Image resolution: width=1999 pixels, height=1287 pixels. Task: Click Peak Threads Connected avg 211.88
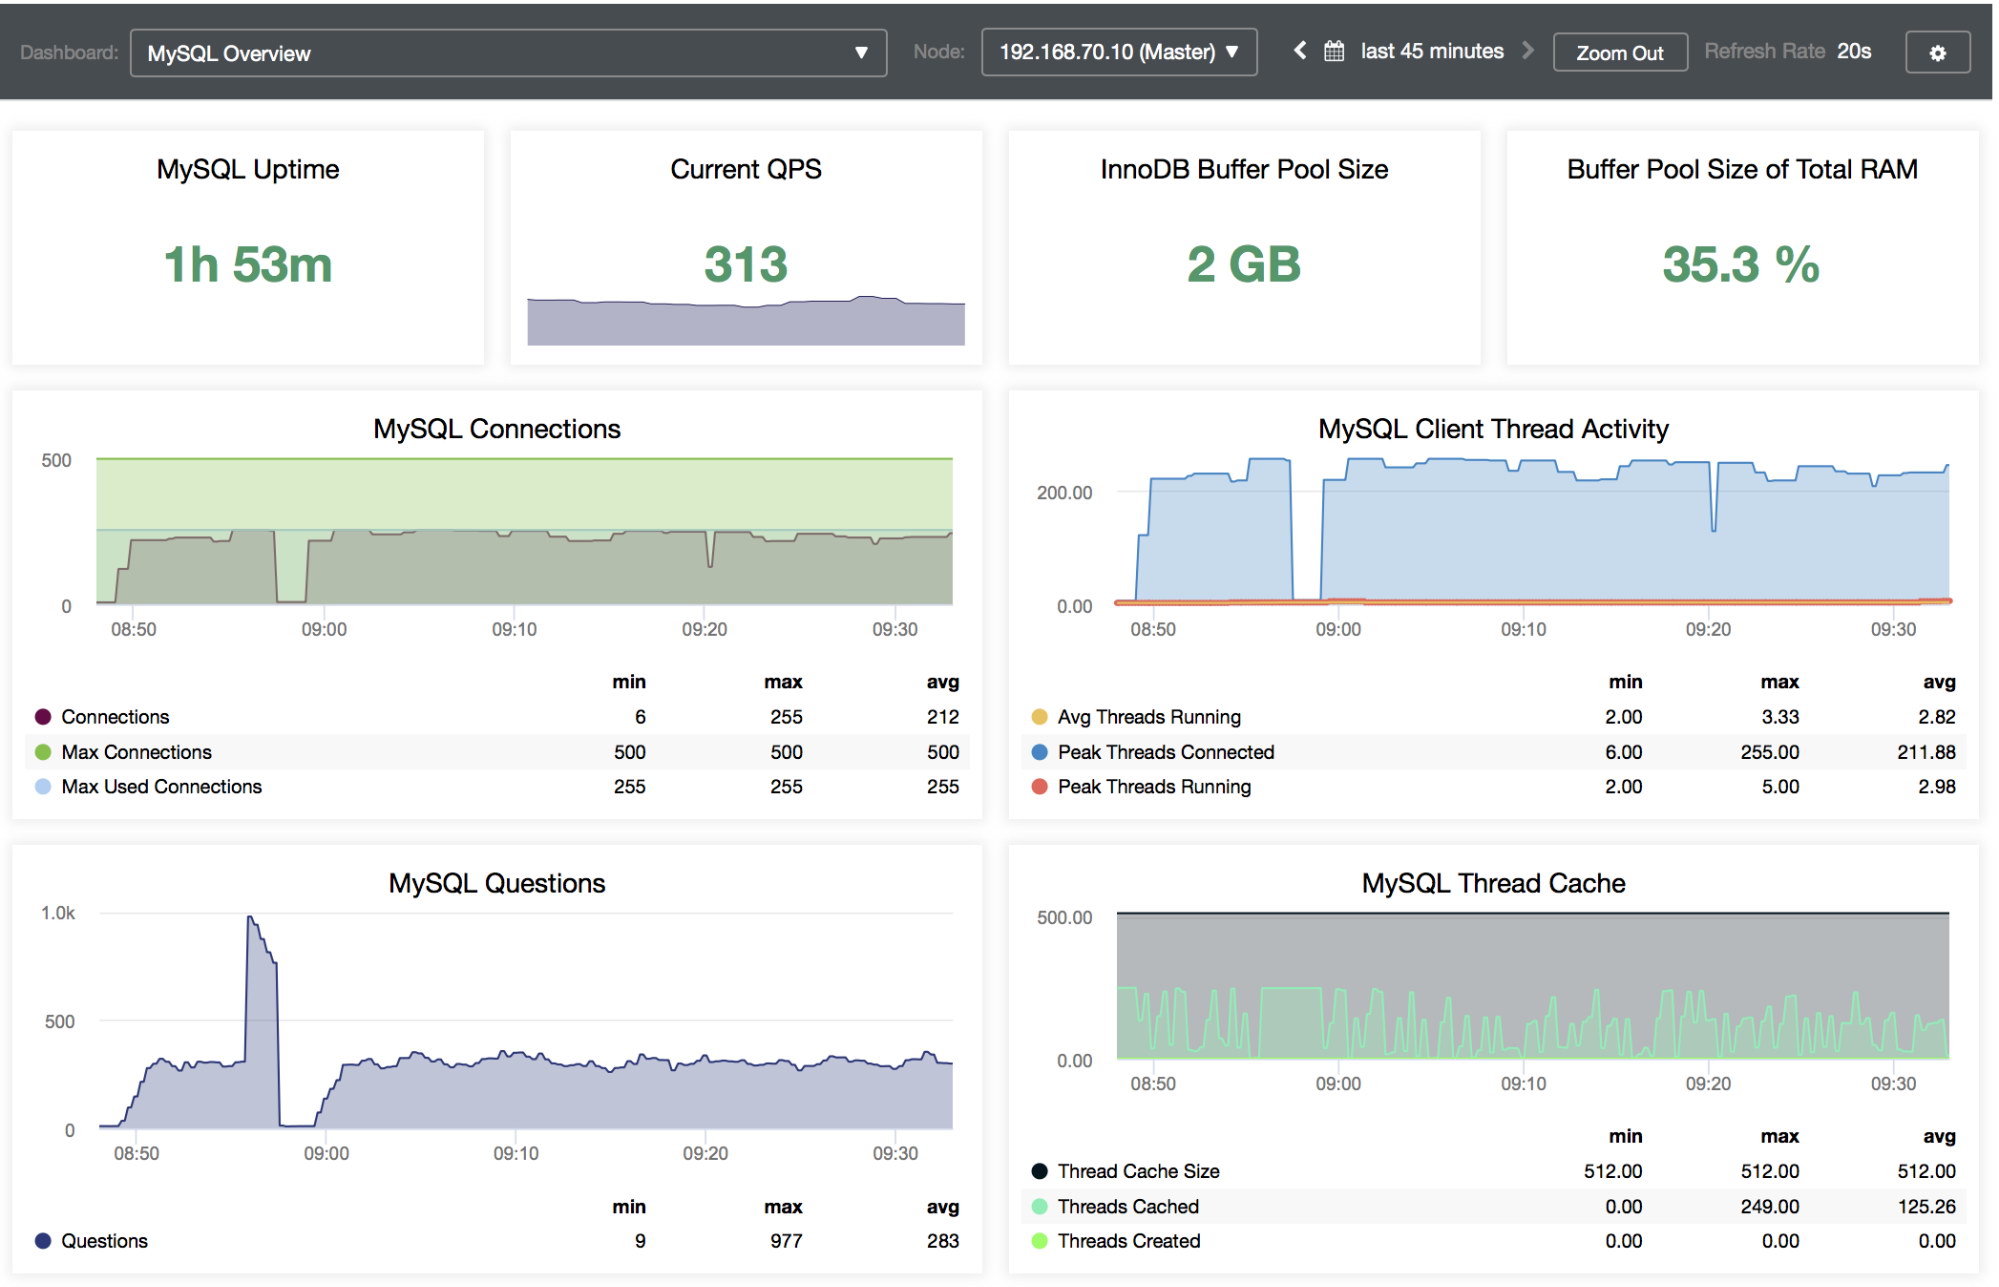pos(1926,752)
